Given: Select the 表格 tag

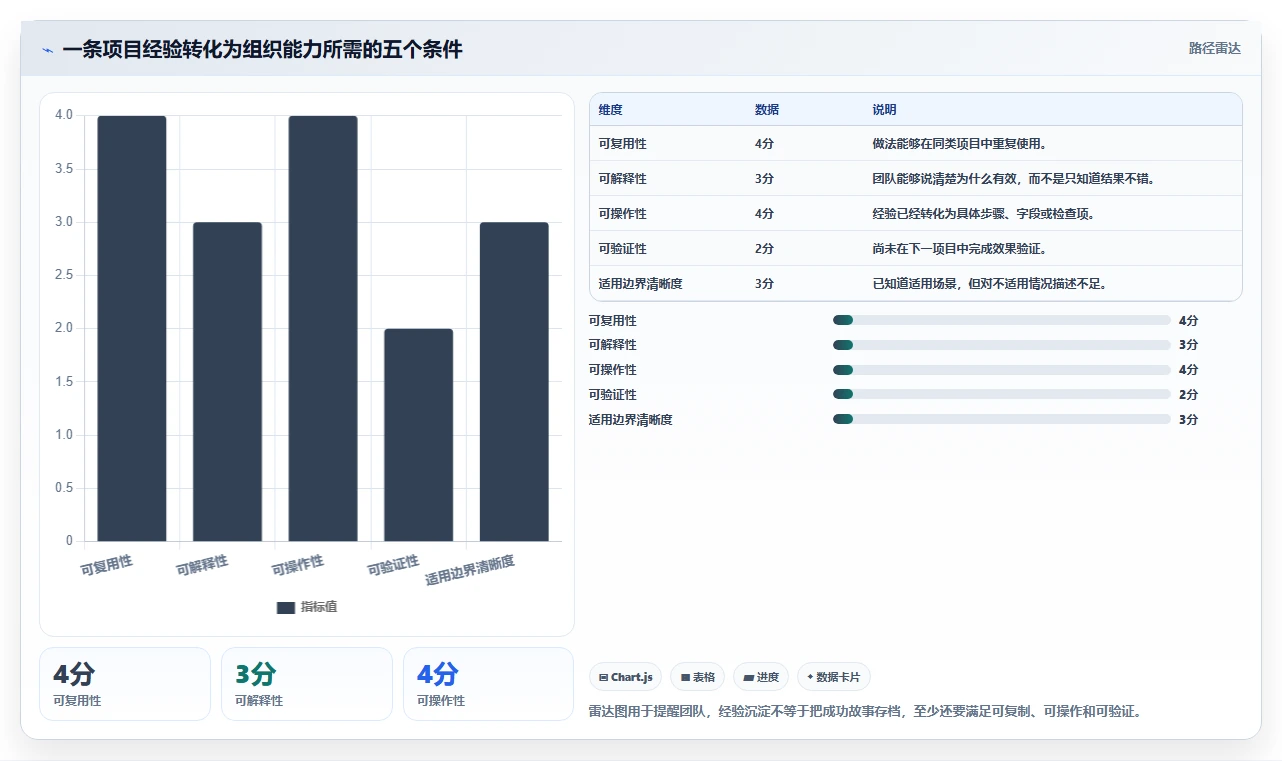Looking at the screenshot, I should 697,677.
